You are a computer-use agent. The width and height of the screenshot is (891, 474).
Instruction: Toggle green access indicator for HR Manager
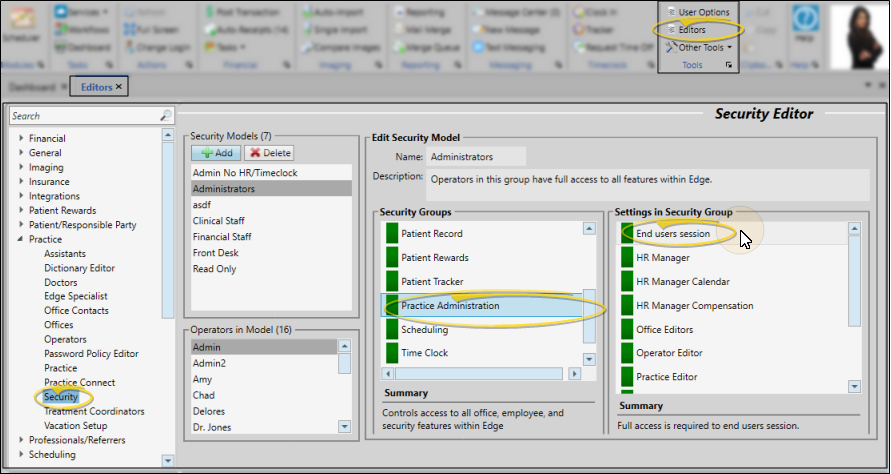point(627,258)
